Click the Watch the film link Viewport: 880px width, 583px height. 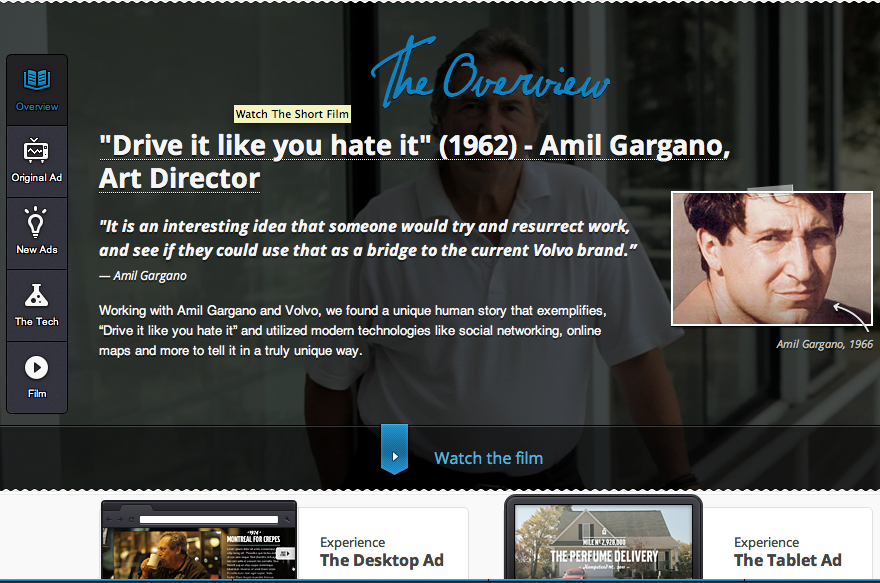[x=488, y=458]
